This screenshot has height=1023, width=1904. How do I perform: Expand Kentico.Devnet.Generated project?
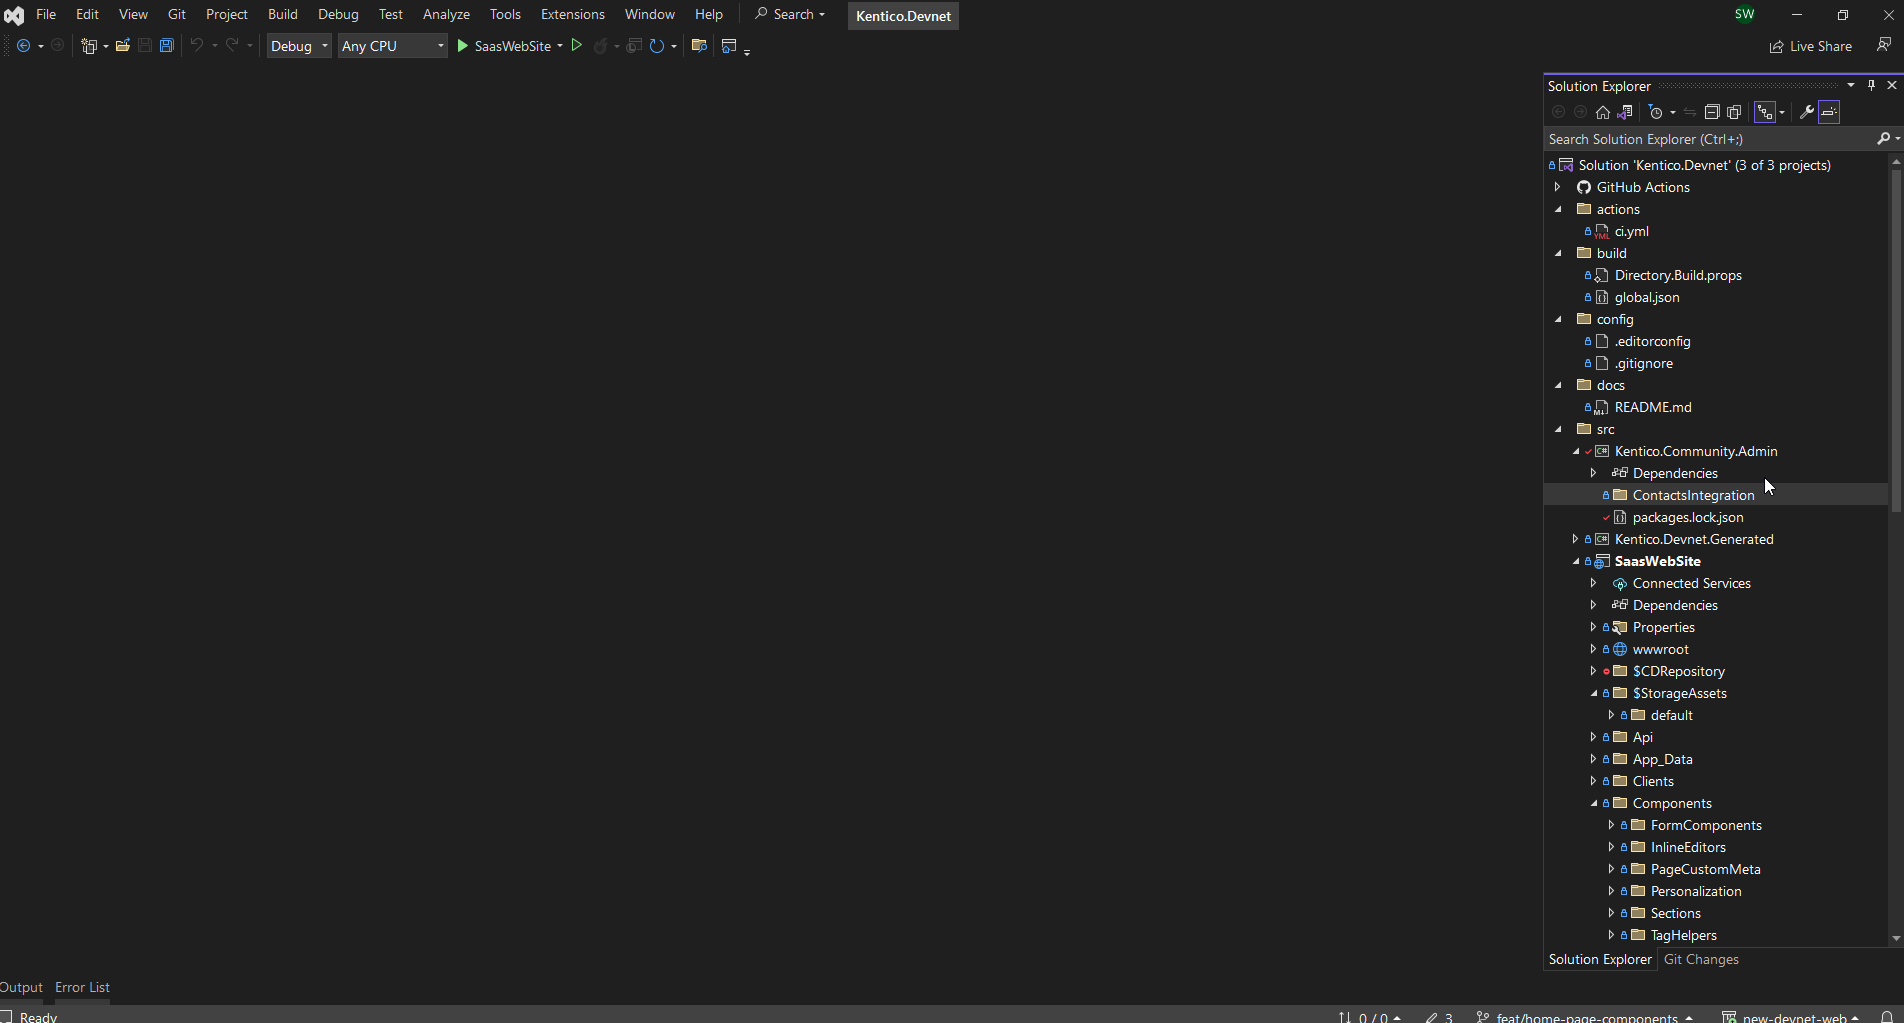(x=1576, y=539)
